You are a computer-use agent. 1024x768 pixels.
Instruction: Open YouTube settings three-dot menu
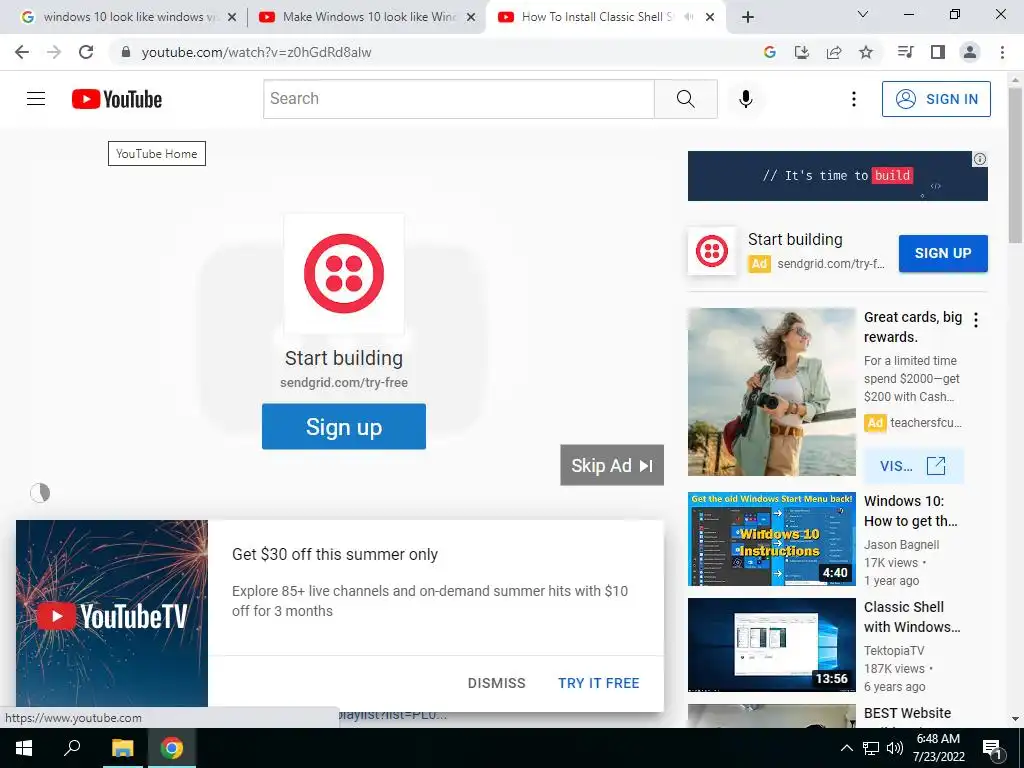pos(854,99)
